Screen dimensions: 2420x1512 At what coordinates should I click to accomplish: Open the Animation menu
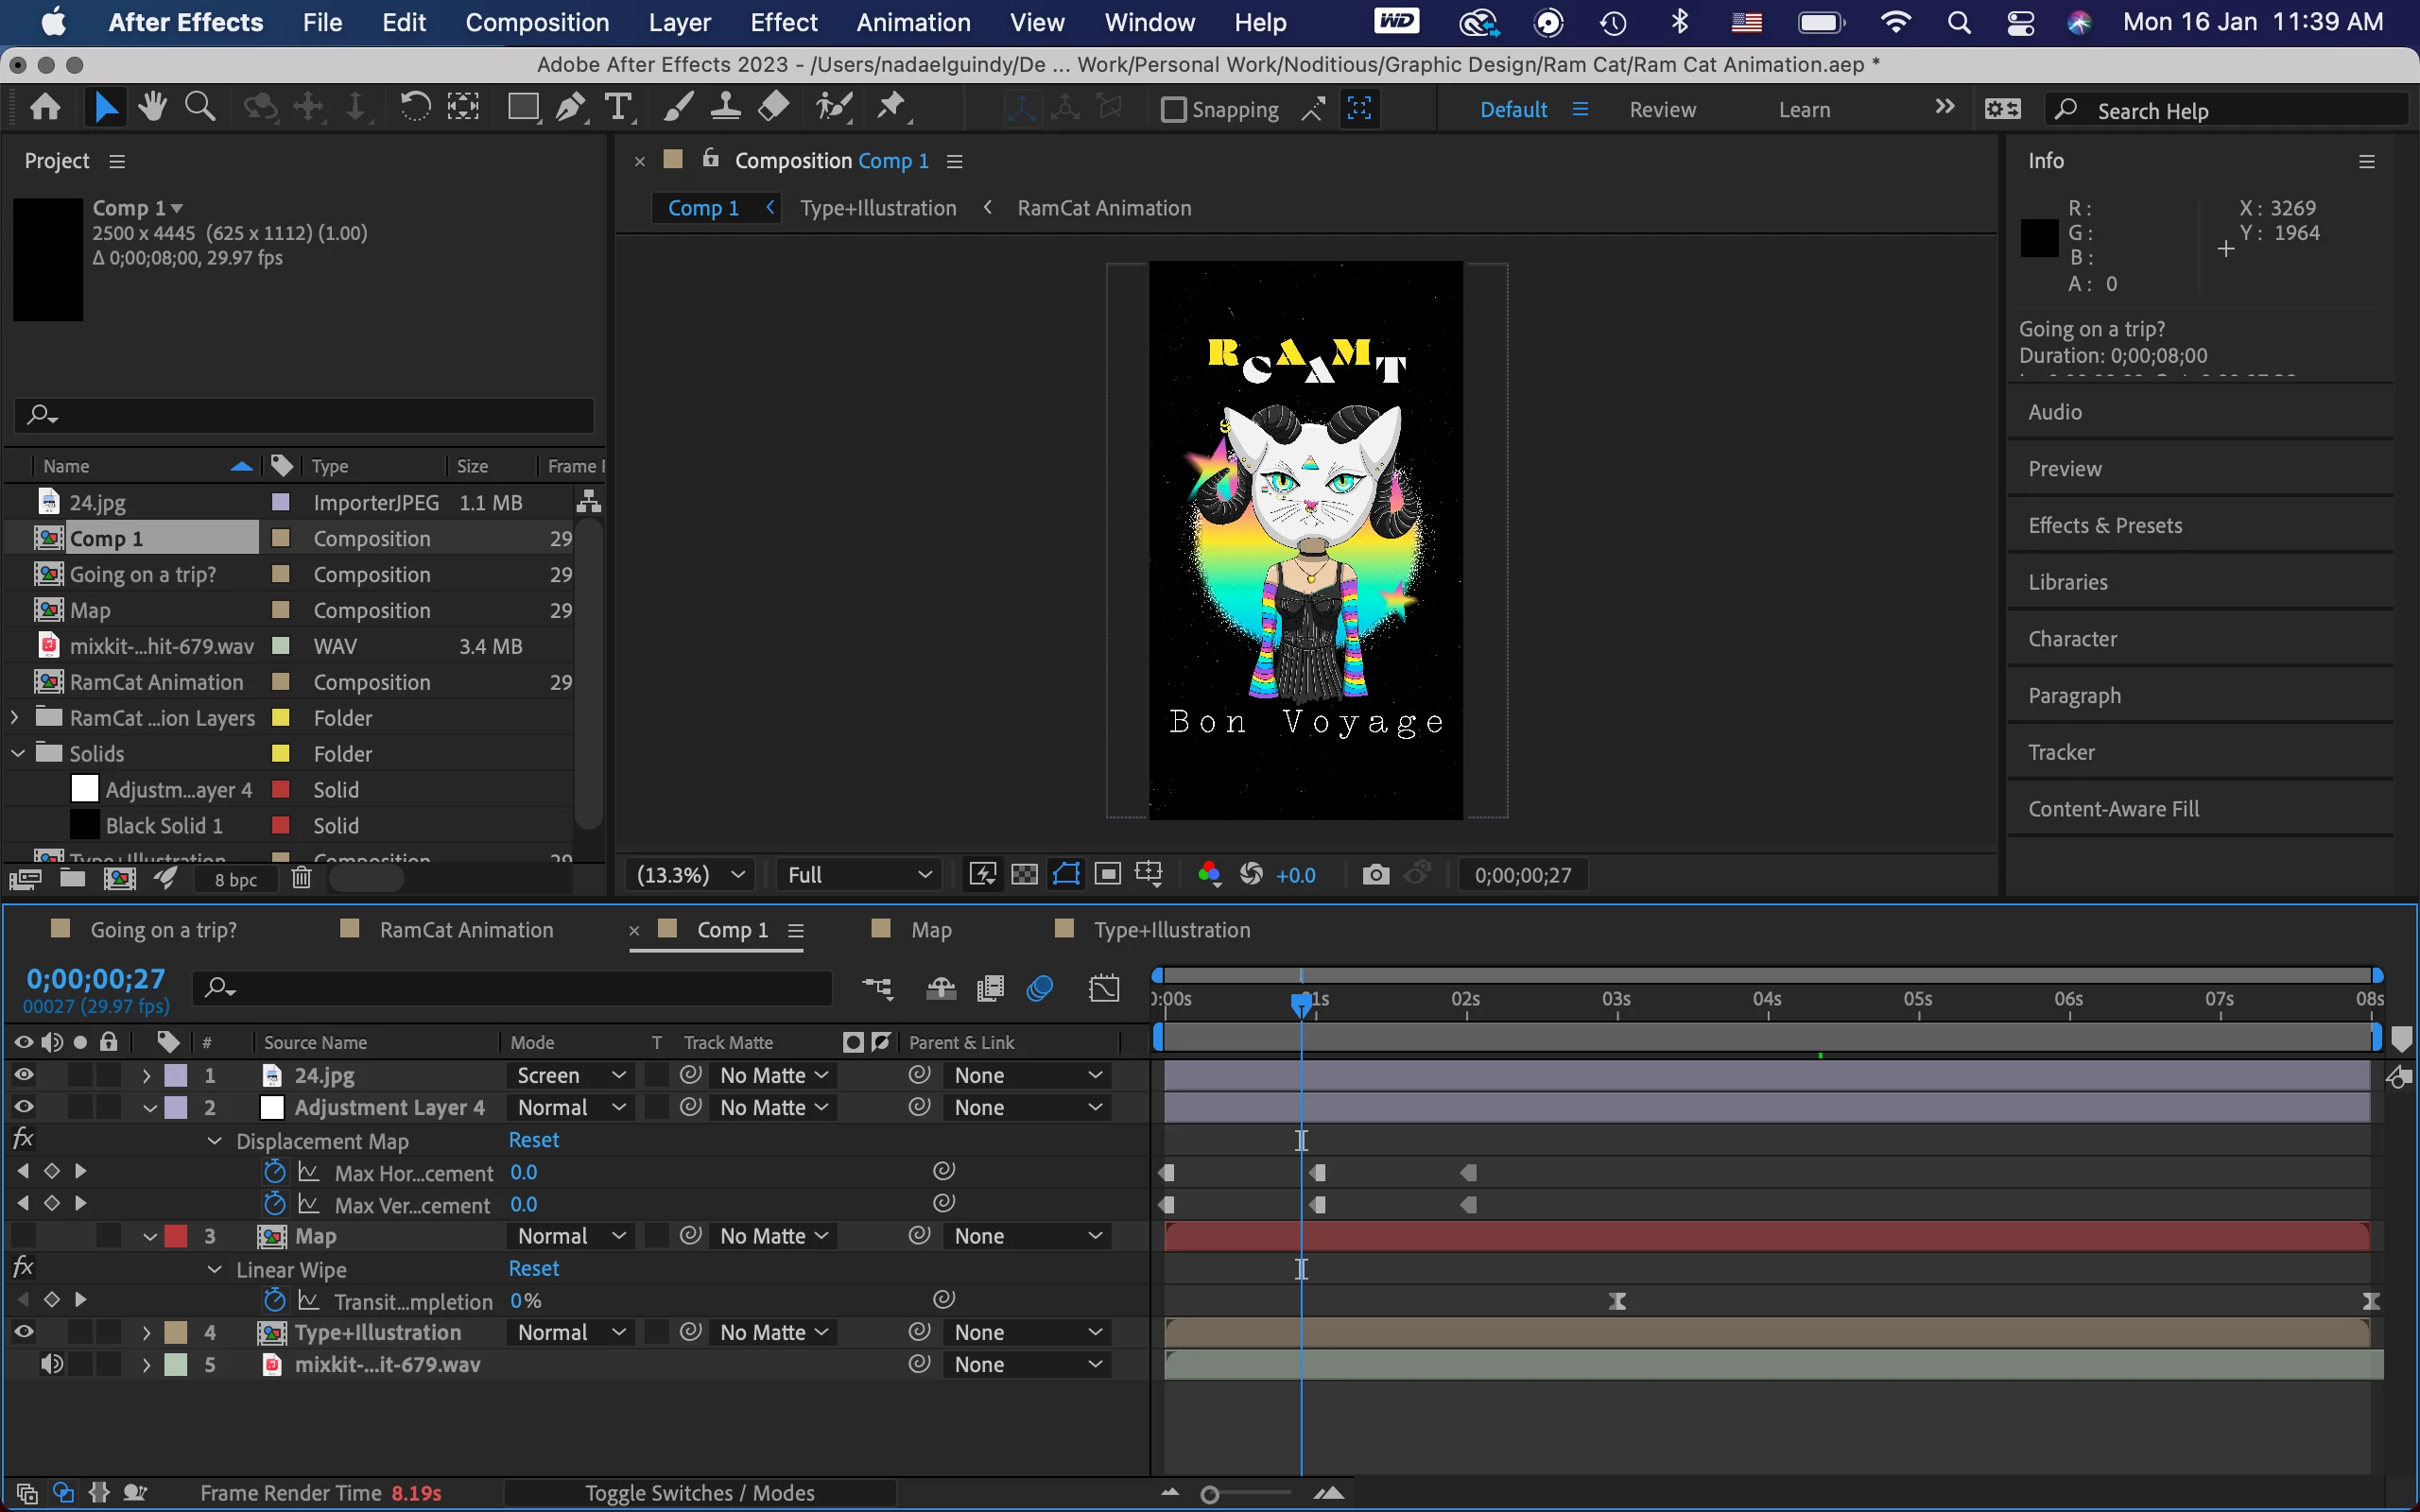pyautogui.click(x=913, y=22)
